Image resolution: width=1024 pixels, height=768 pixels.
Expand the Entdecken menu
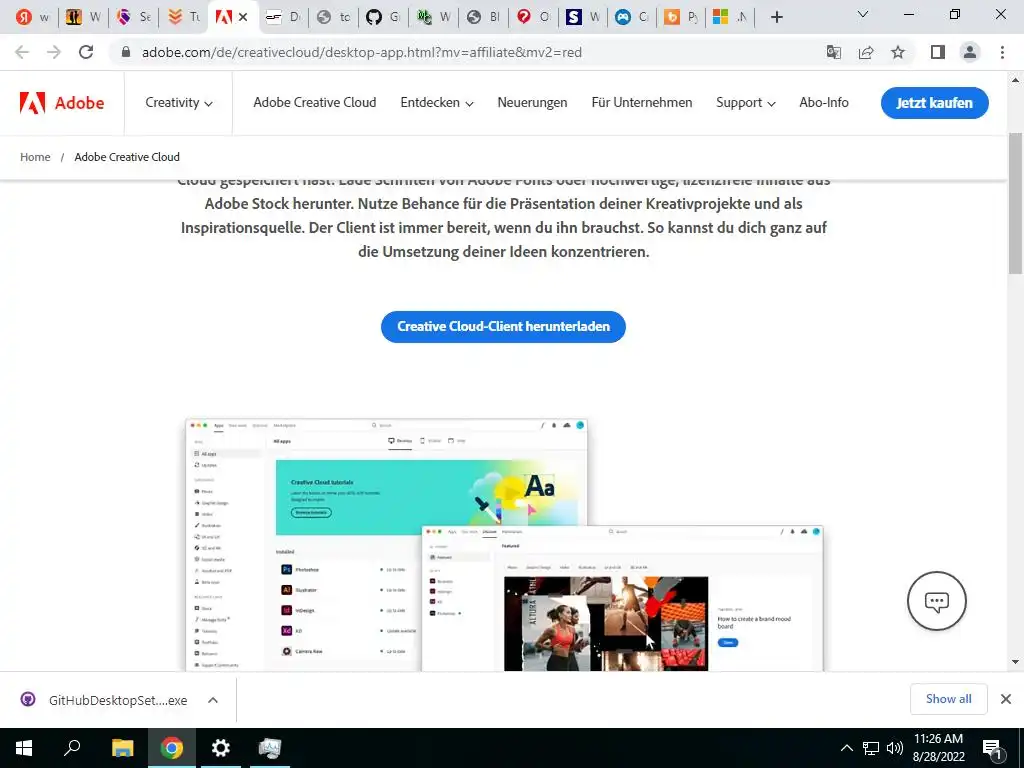(x=437, y=103)
